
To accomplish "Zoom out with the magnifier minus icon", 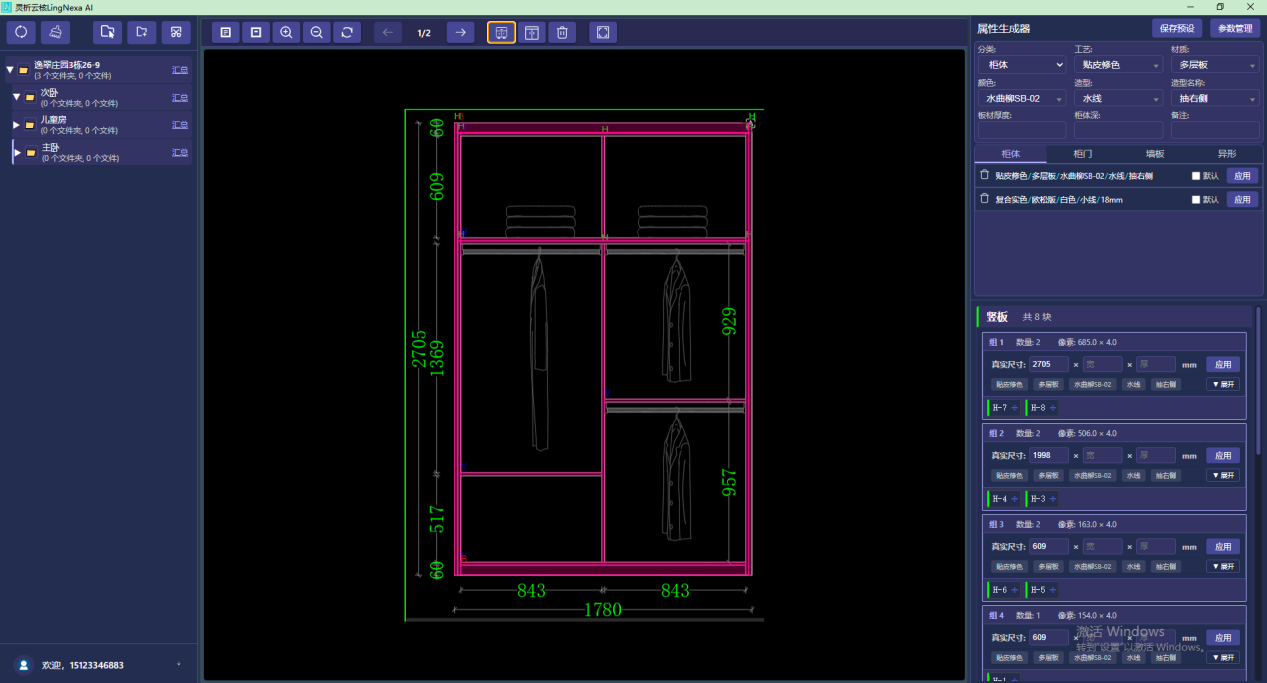I will pyautogui.click(x=316, y=32).
